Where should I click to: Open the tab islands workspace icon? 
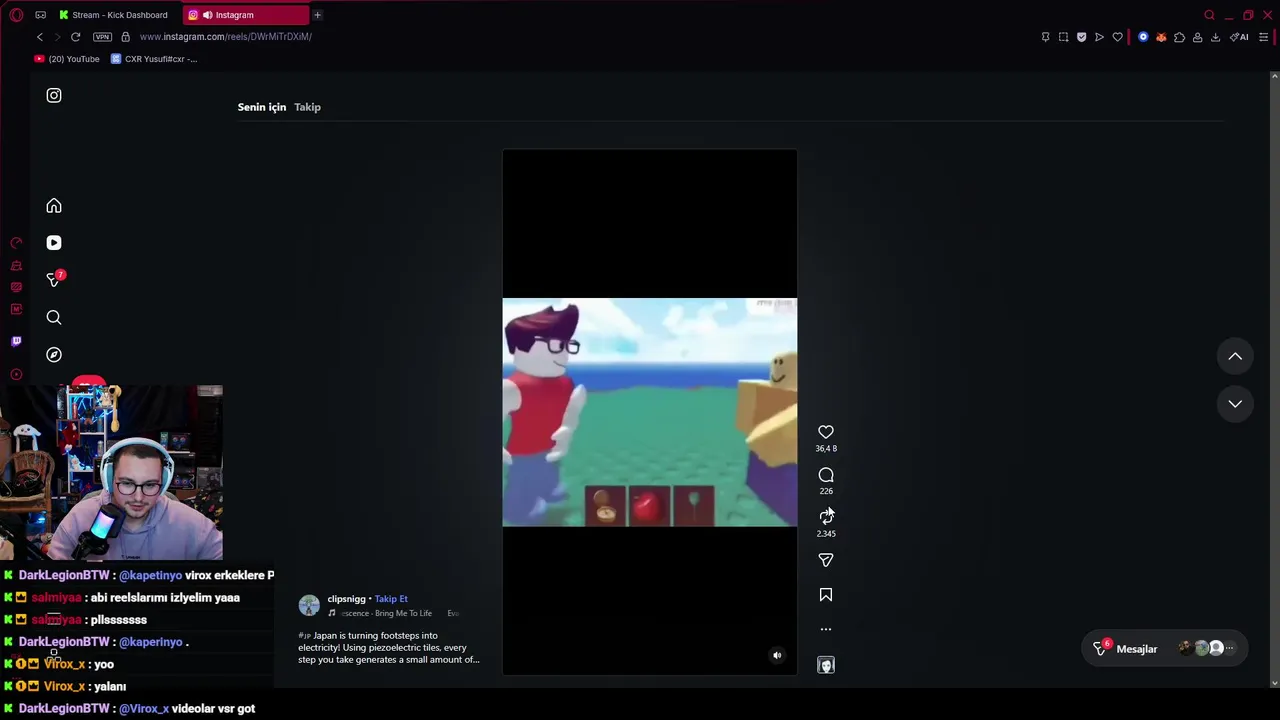pos(40,15)
